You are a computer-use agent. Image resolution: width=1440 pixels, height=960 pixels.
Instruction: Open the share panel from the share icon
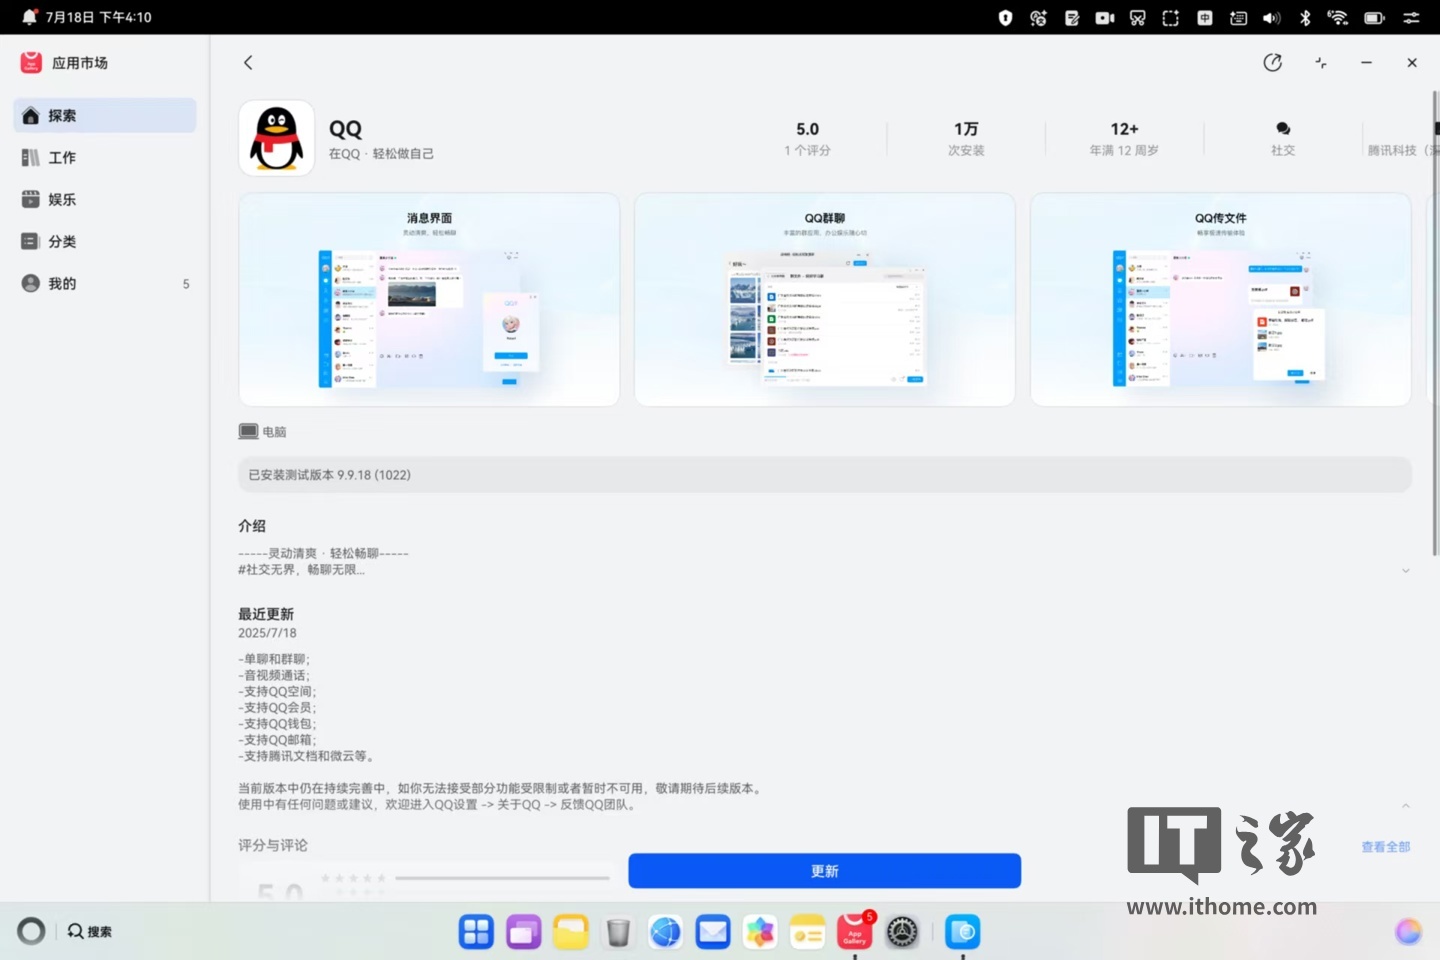(x=1273, y=62)
